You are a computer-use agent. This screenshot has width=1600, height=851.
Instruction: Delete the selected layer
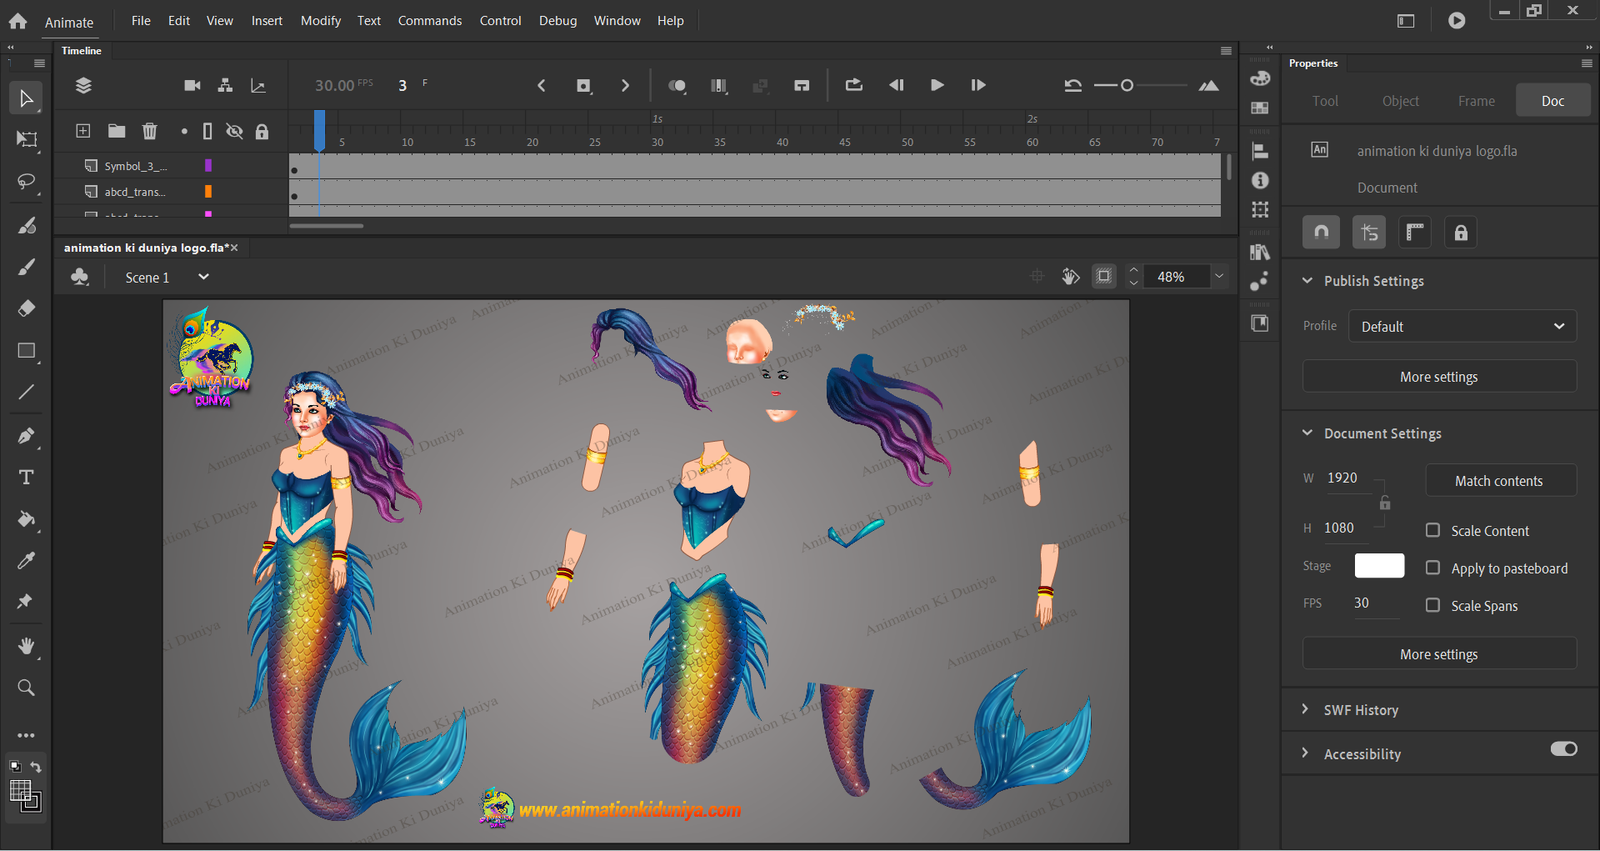click(149, 131)
